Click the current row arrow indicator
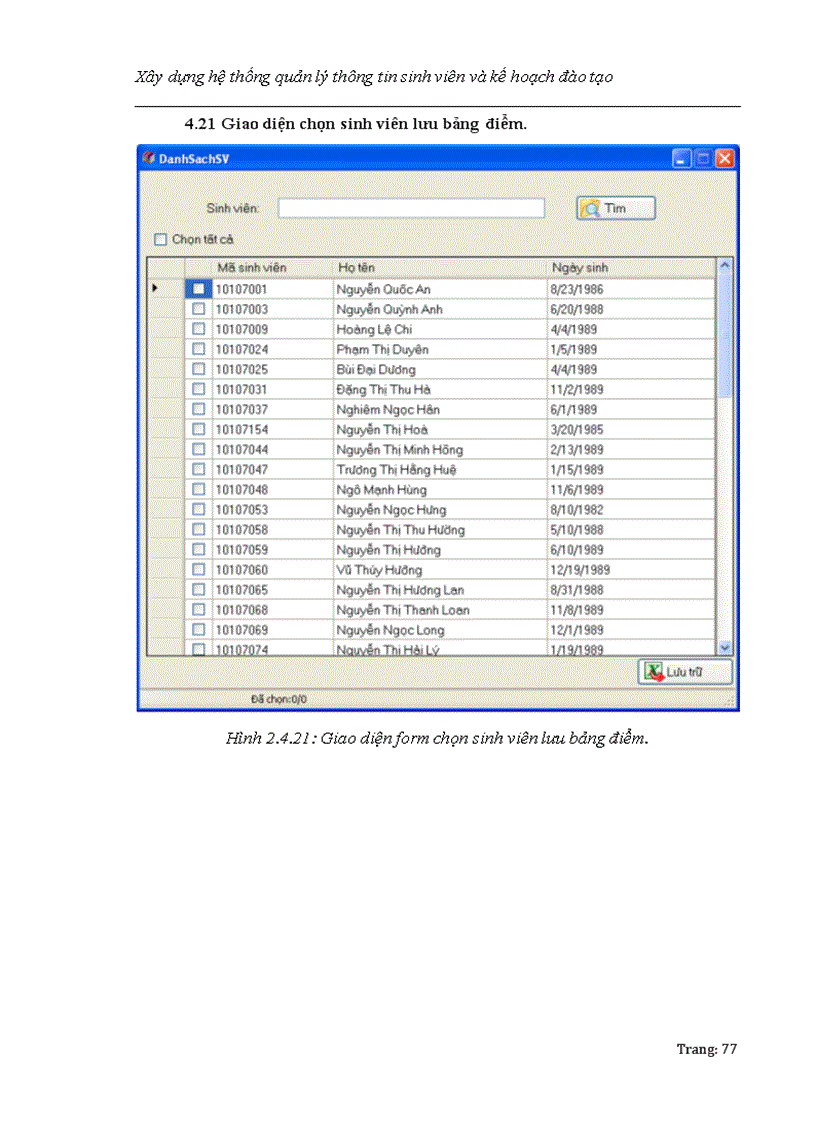Screen dimensions: 816x1123 [x=155, y=289]
